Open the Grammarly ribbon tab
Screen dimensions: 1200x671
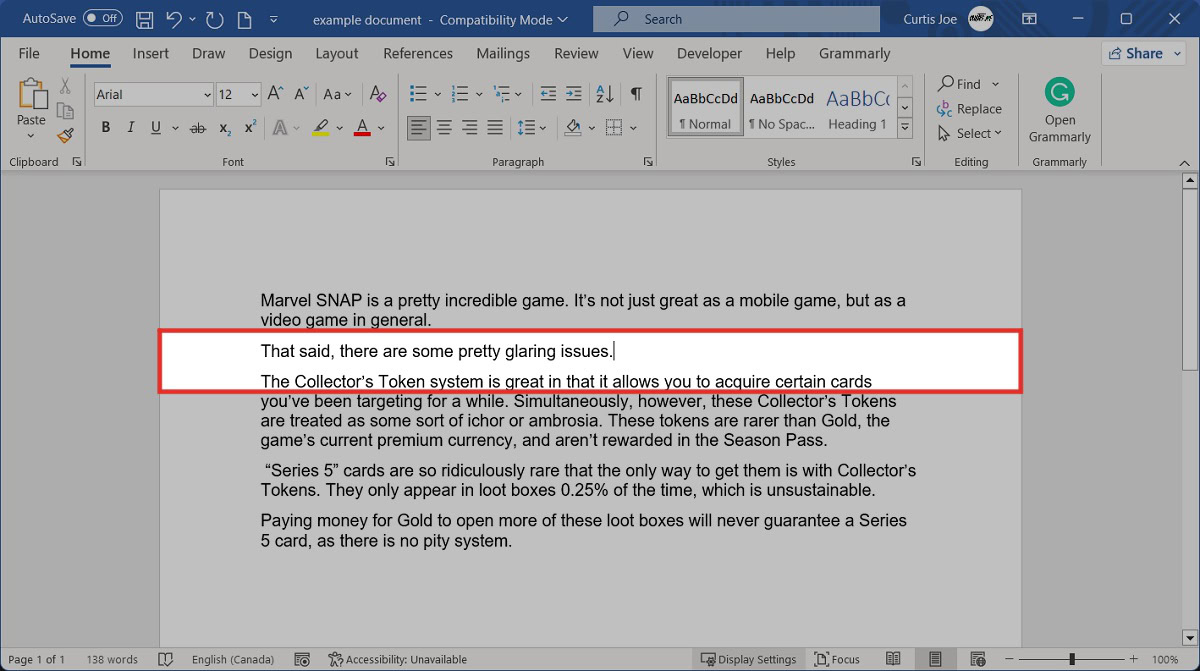854,54
